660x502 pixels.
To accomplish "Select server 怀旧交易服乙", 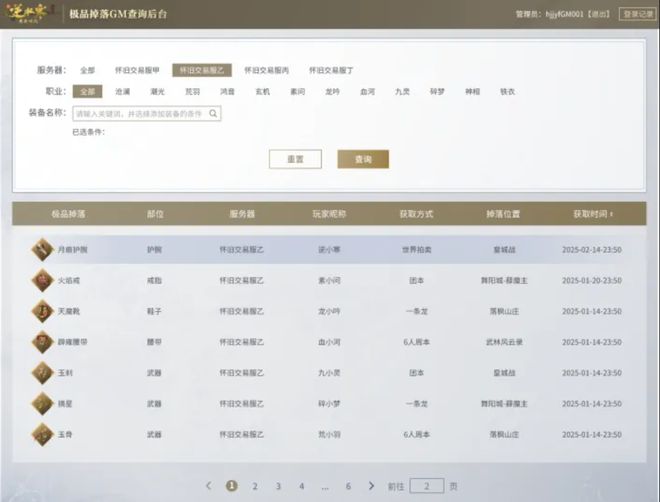I will [202, 70].
